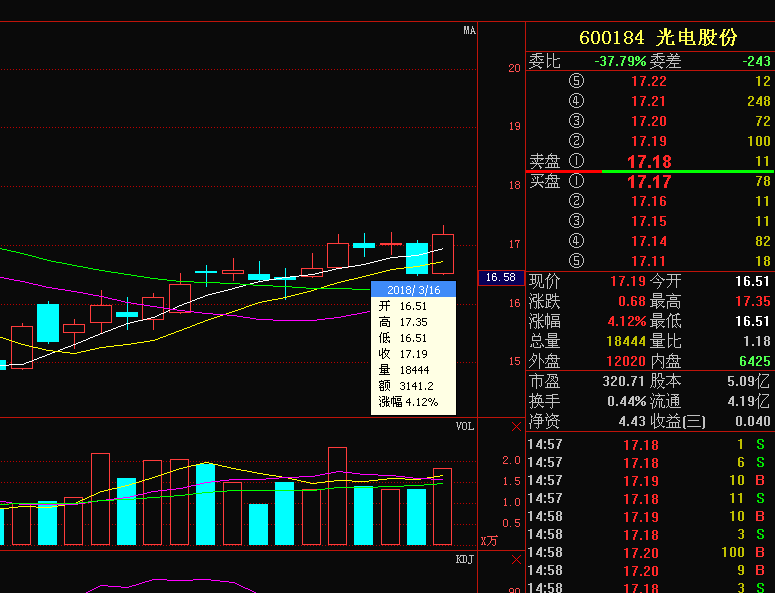
Task: Click the sell-one price 17.18
Action: 649,161
